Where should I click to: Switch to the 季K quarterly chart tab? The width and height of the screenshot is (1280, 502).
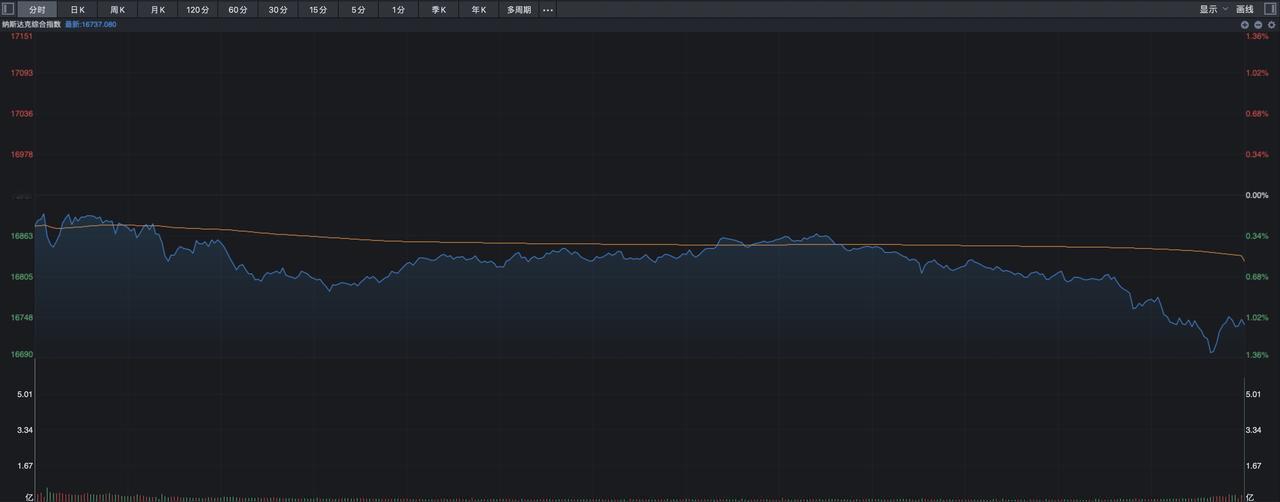tap(438, 10)
